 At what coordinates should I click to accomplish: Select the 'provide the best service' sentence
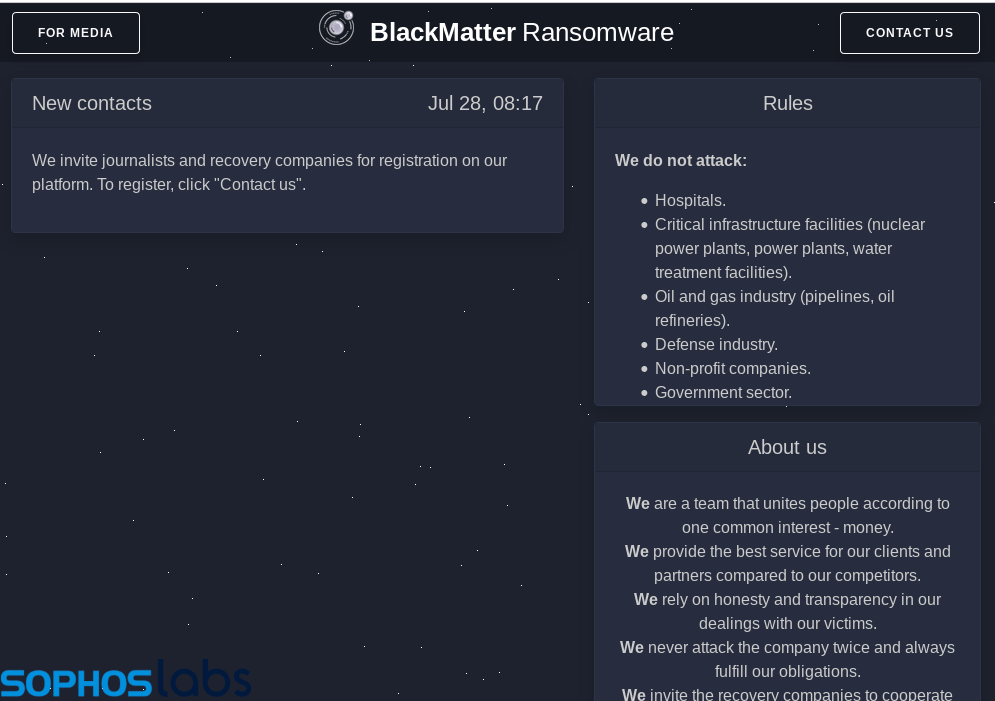pos(787,563)
